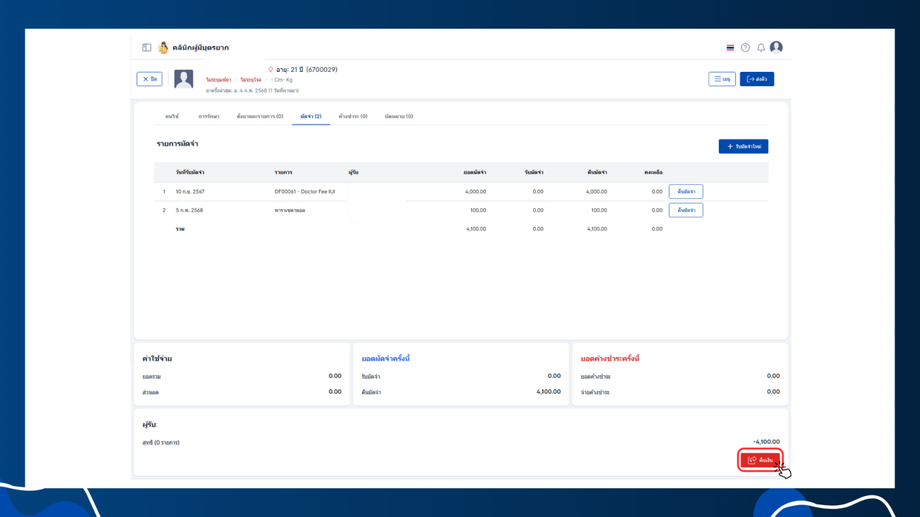Switch to the การรักษา tab
This screenshot has width=920, height=517.
coord(209,117)
